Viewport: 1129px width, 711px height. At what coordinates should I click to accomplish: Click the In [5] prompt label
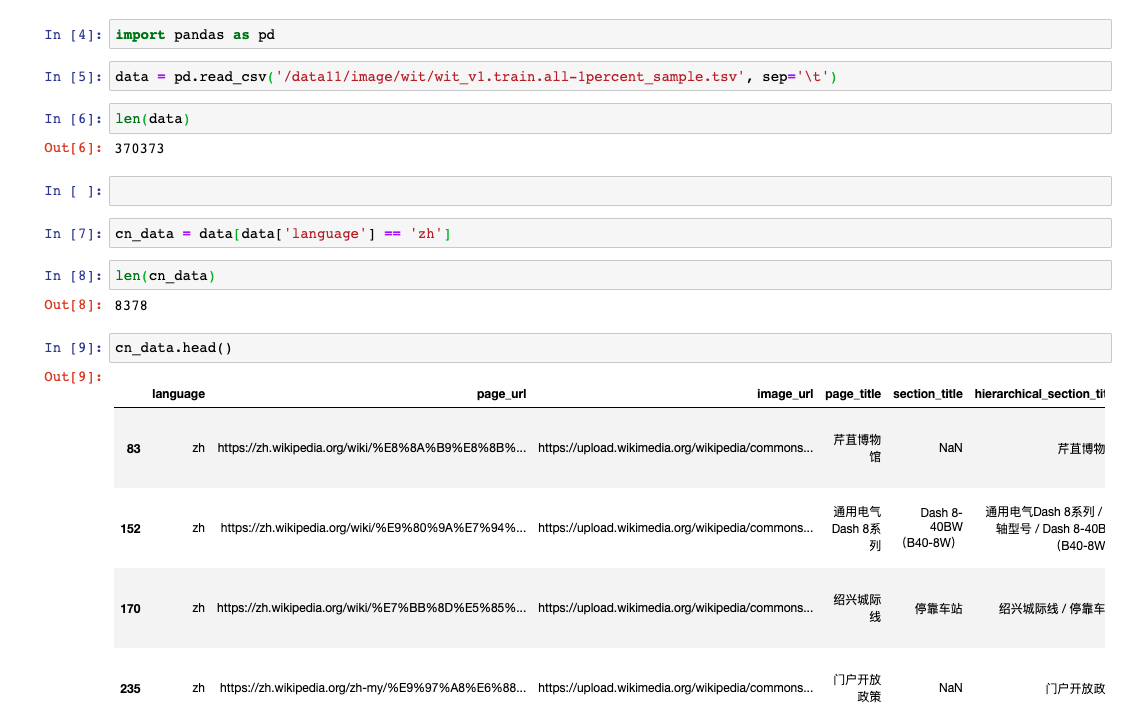73,77
